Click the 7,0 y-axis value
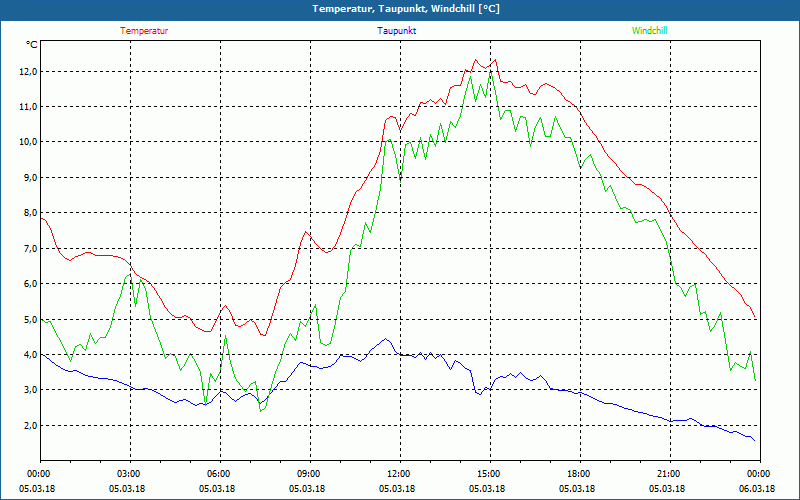 click(30, 249)
